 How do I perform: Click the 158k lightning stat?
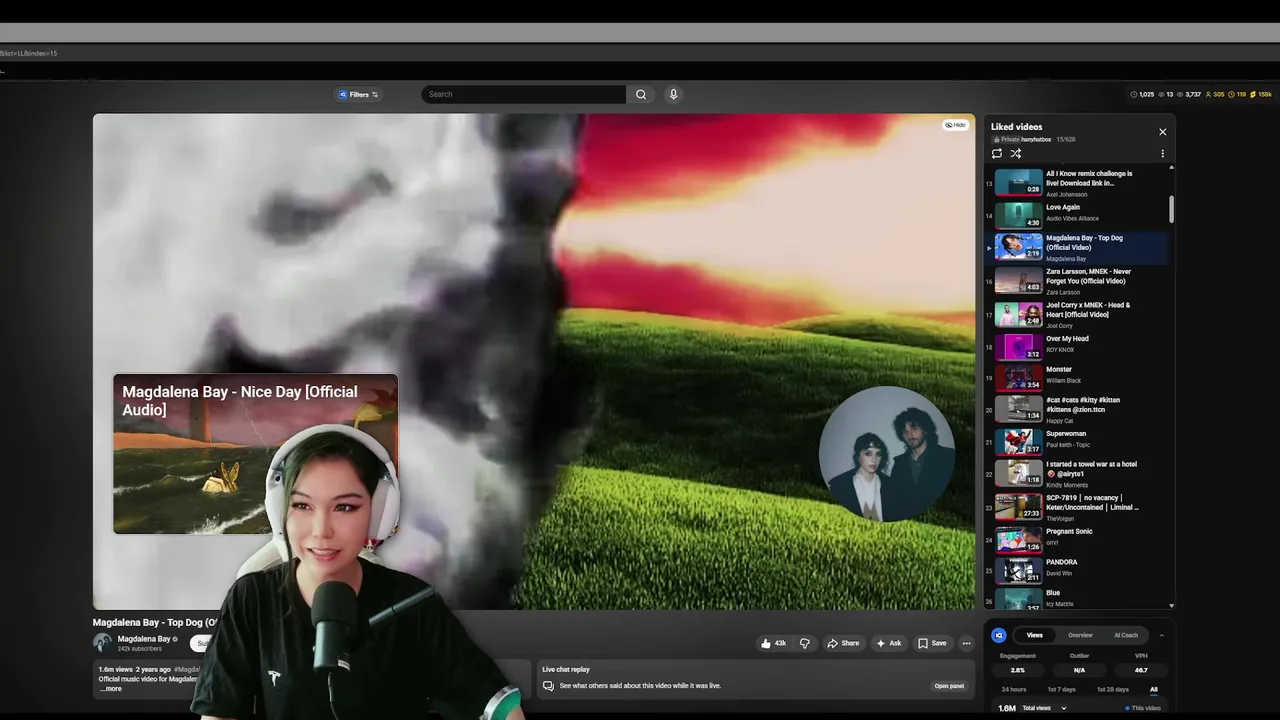1261,94
